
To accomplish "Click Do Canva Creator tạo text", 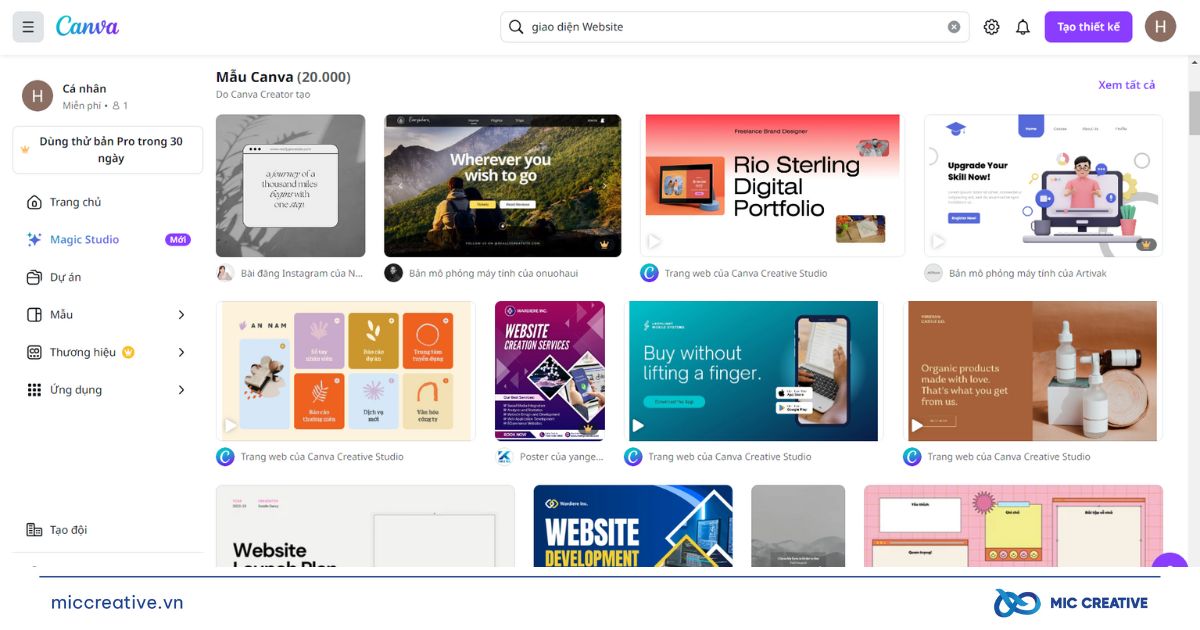I will coord(263,95).
